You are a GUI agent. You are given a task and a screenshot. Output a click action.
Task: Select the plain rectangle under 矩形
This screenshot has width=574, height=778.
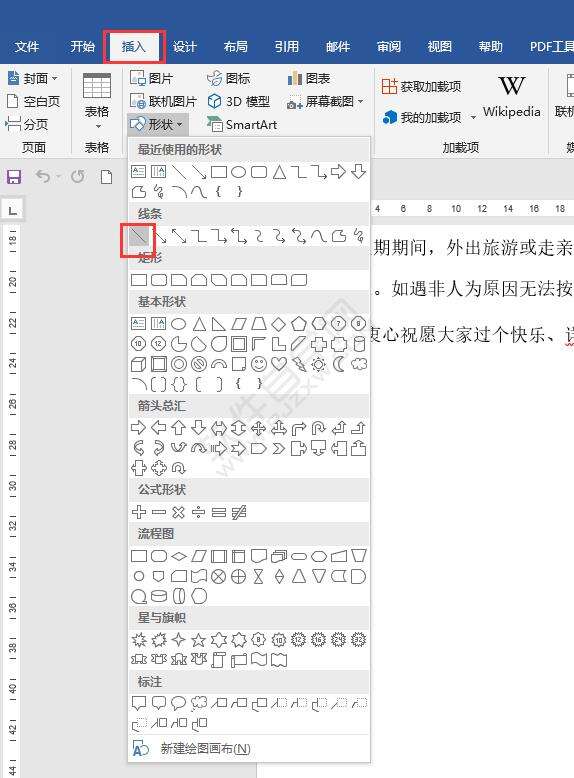(x=138, y=280)
